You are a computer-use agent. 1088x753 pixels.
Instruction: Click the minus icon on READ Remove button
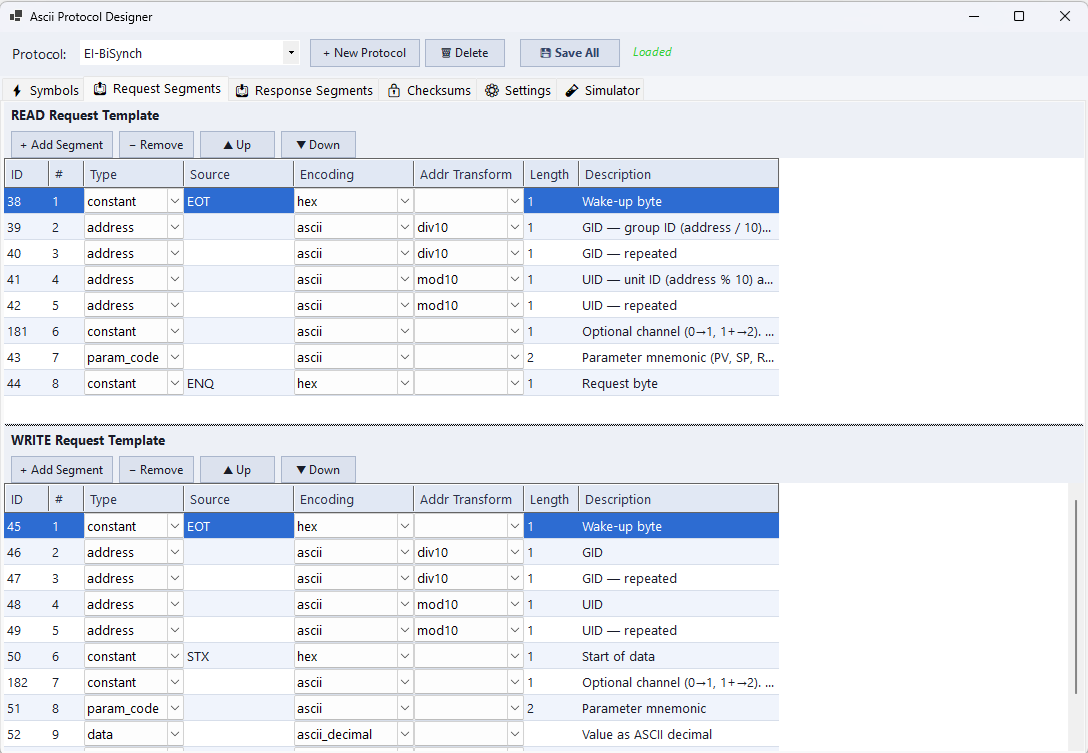(131, 144)
